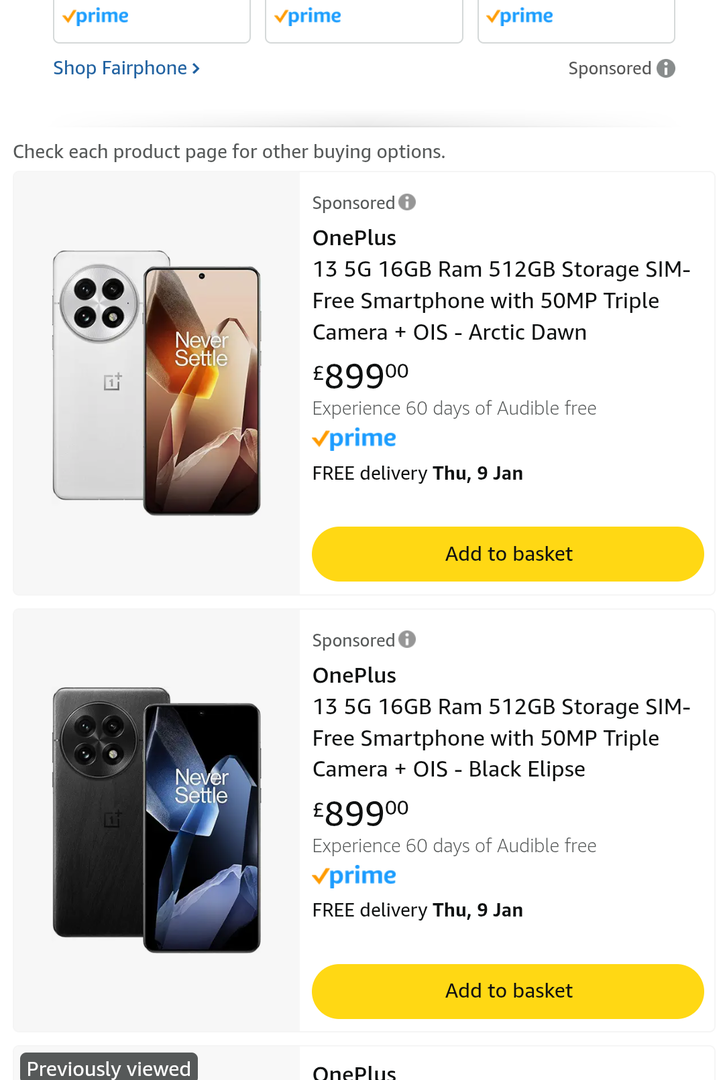
Task: Add OnePlus 13 Black Elipse to basket
Action: pos(508,991)
